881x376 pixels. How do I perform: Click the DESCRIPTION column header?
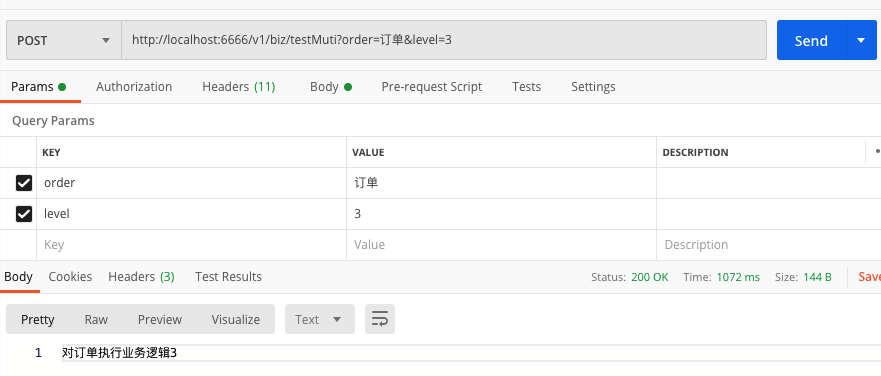point(695,152)
